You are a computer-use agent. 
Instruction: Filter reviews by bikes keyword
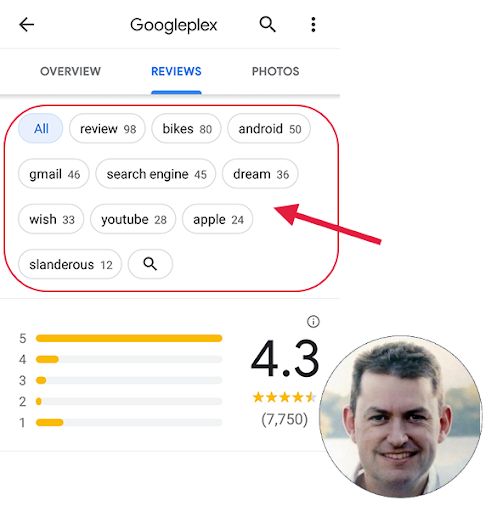[x=187, y=129]
